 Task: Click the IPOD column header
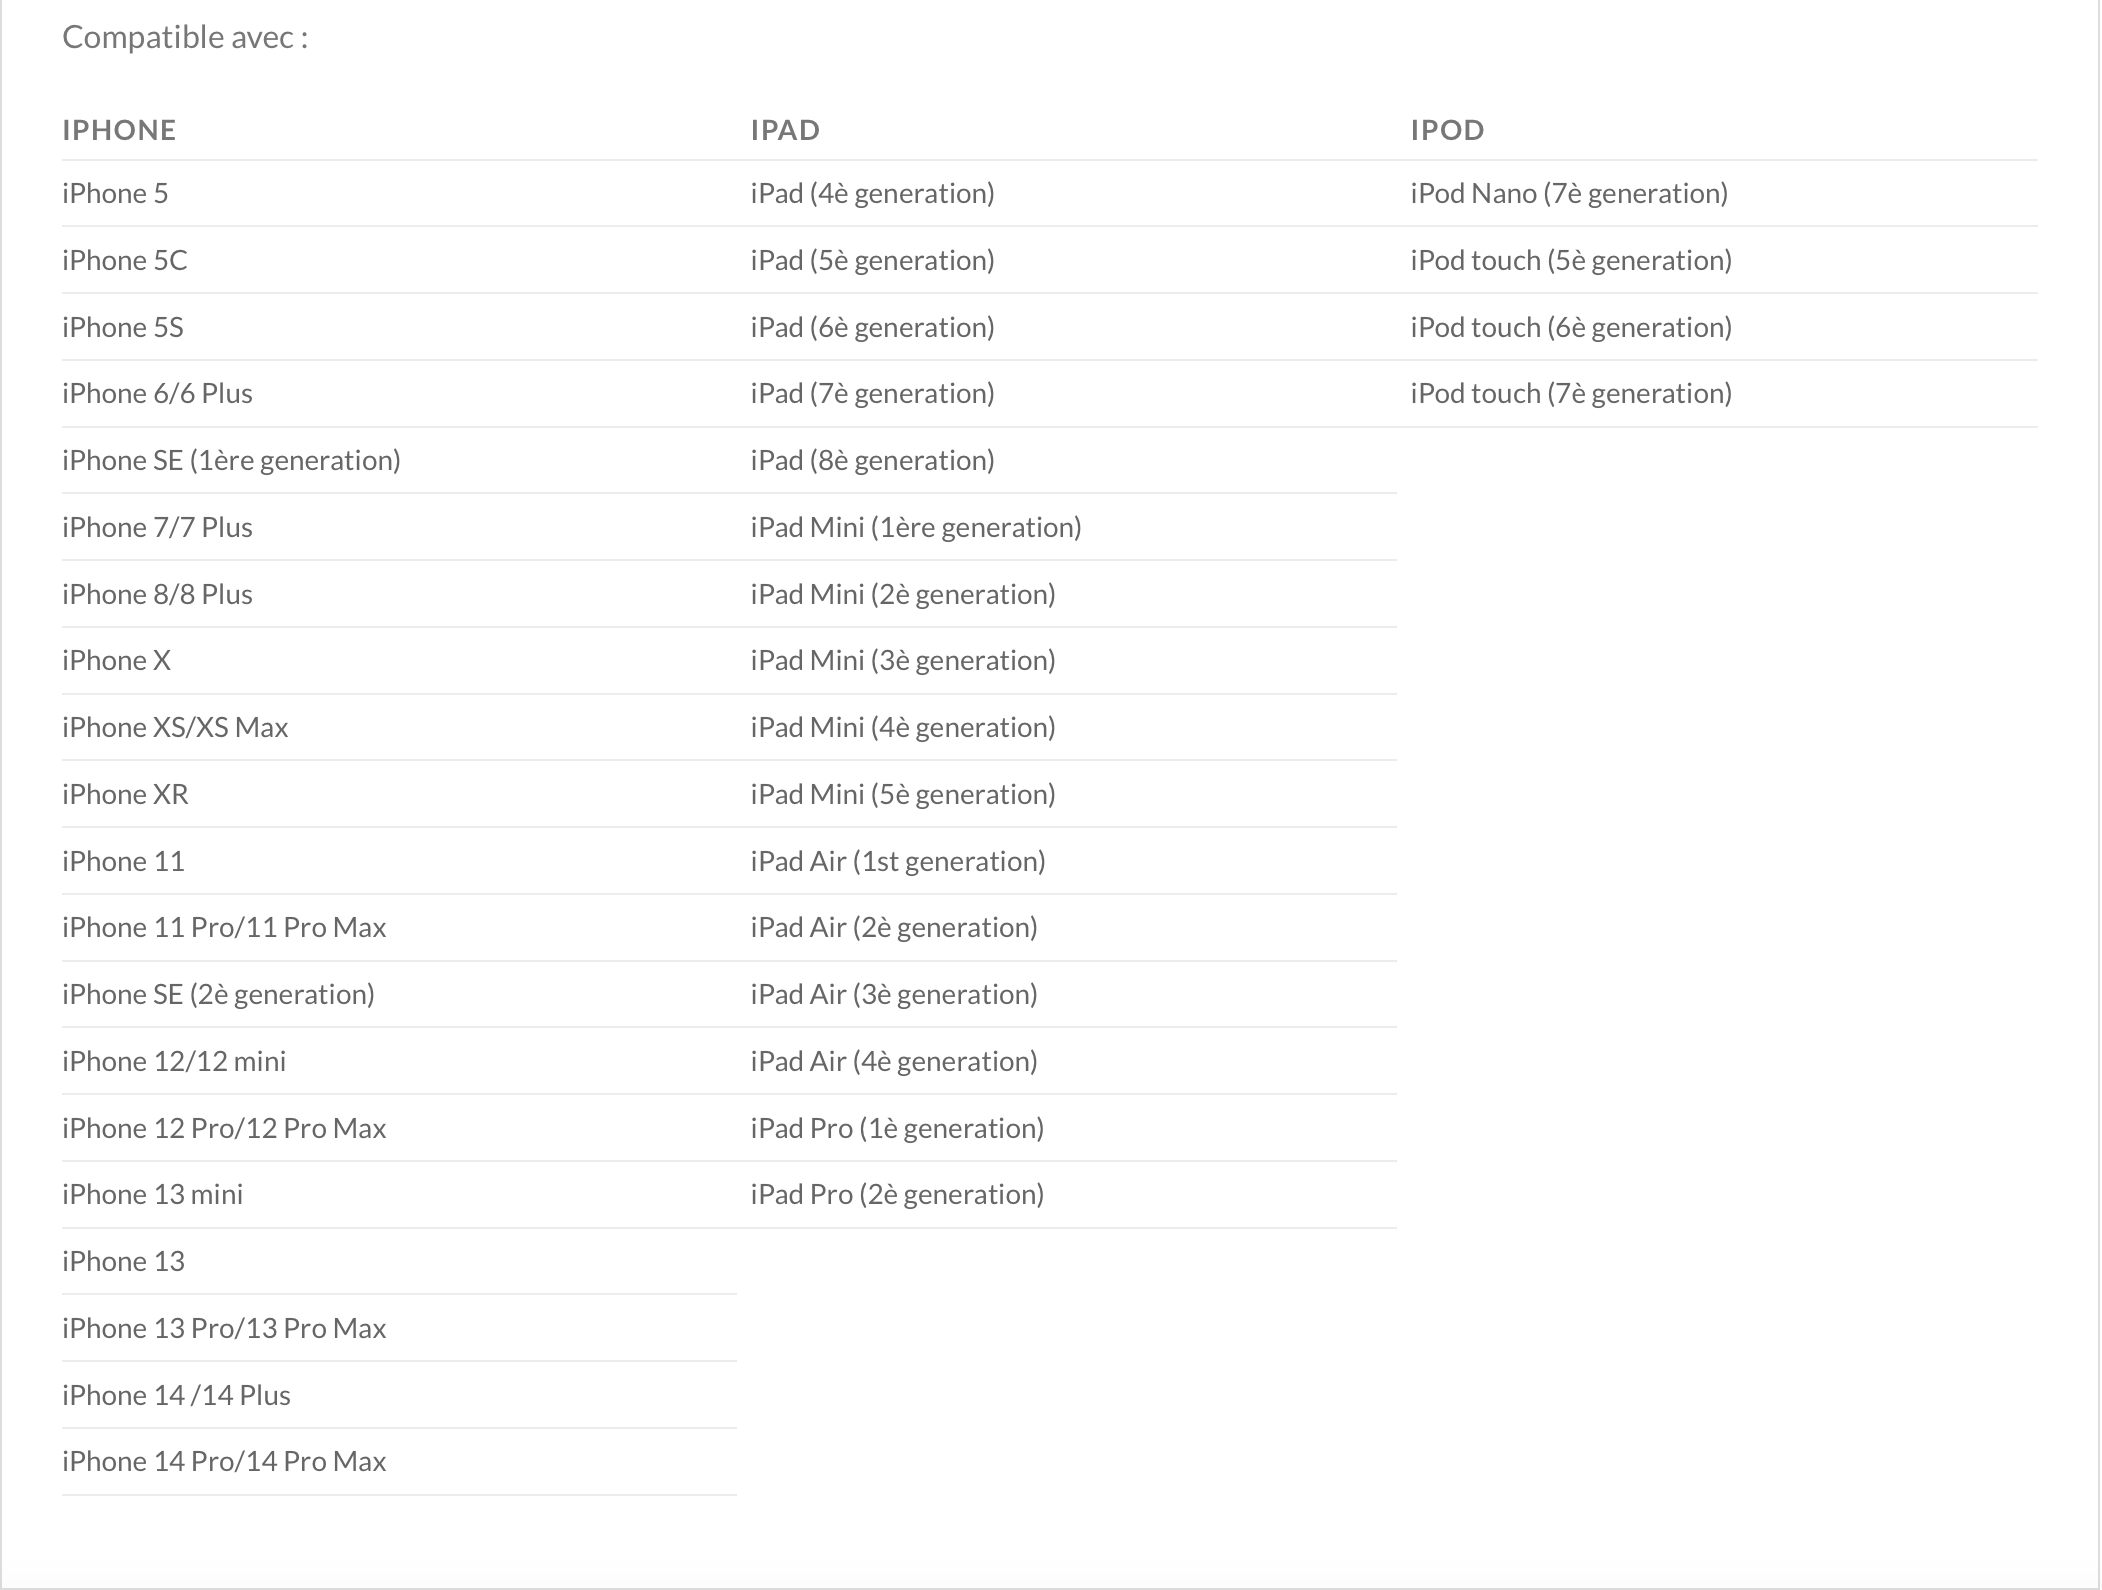[x=1447, y=130]
